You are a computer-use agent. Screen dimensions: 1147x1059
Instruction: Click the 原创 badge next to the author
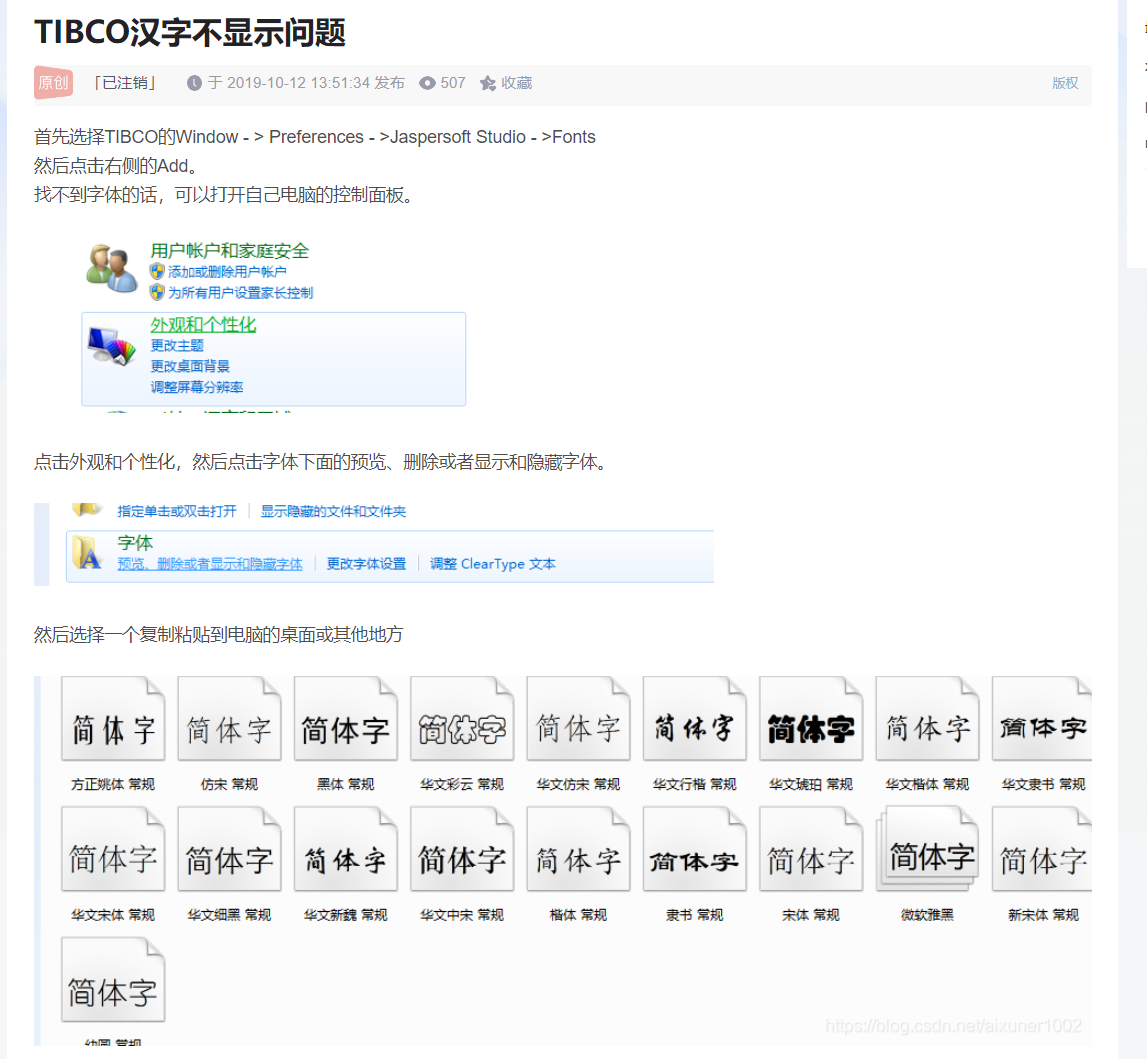53,83
